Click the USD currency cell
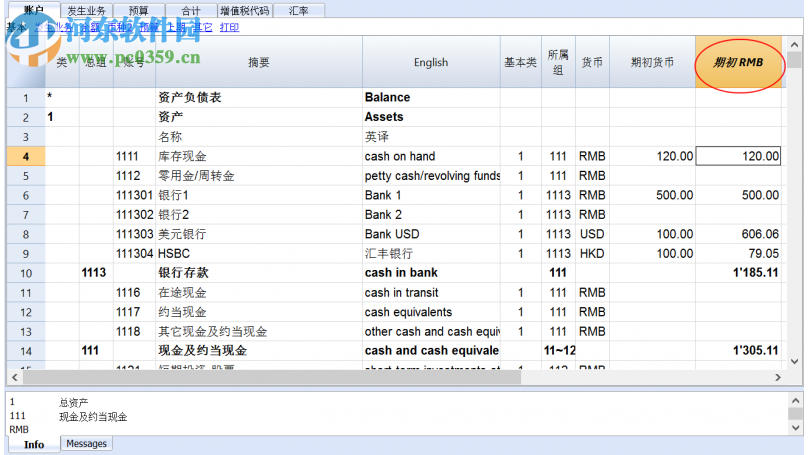This screenshot has height=455, width=808. pyautogui.click(x=592, y=234)
